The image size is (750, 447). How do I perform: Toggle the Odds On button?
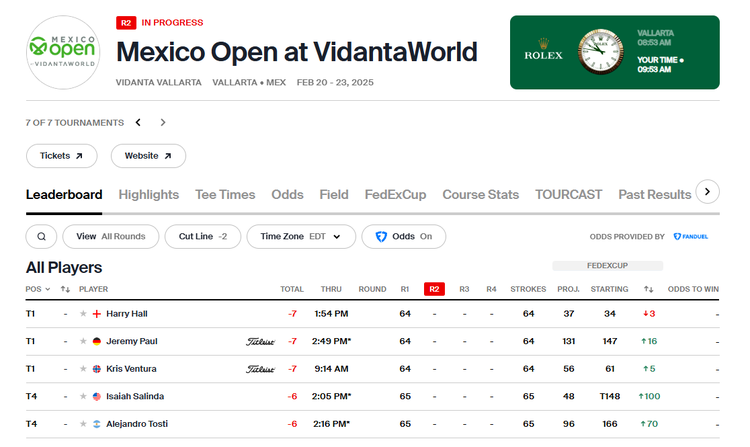pyautogui.click(x=403, y=237)
